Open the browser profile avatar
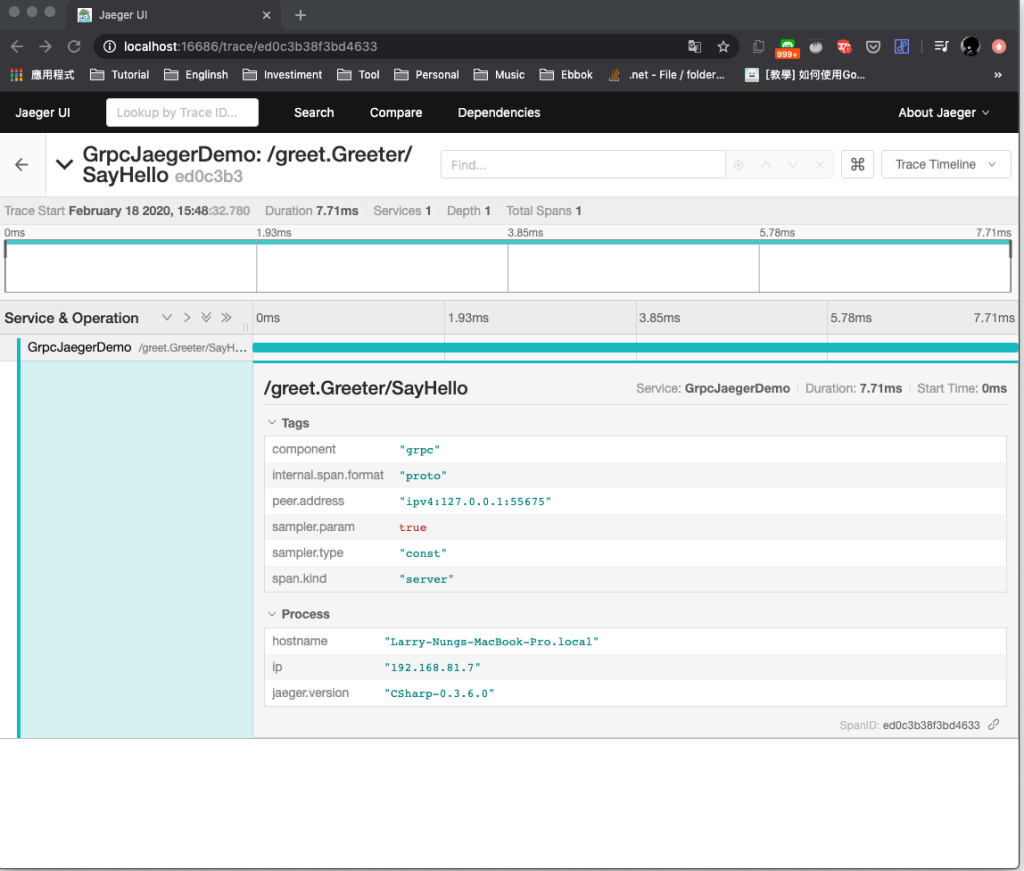The width and height of the screenshot is (1024, 871). (x=970, y=46)
